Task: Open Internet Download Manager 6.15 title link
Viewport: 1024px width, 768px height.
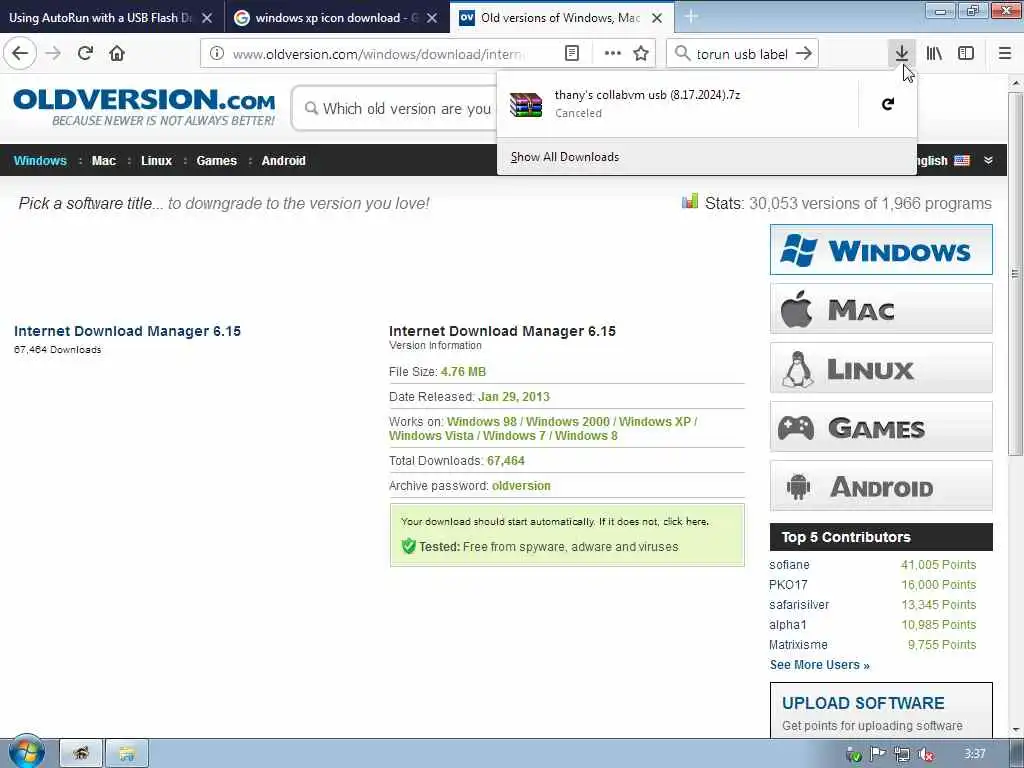Action: 127,331
